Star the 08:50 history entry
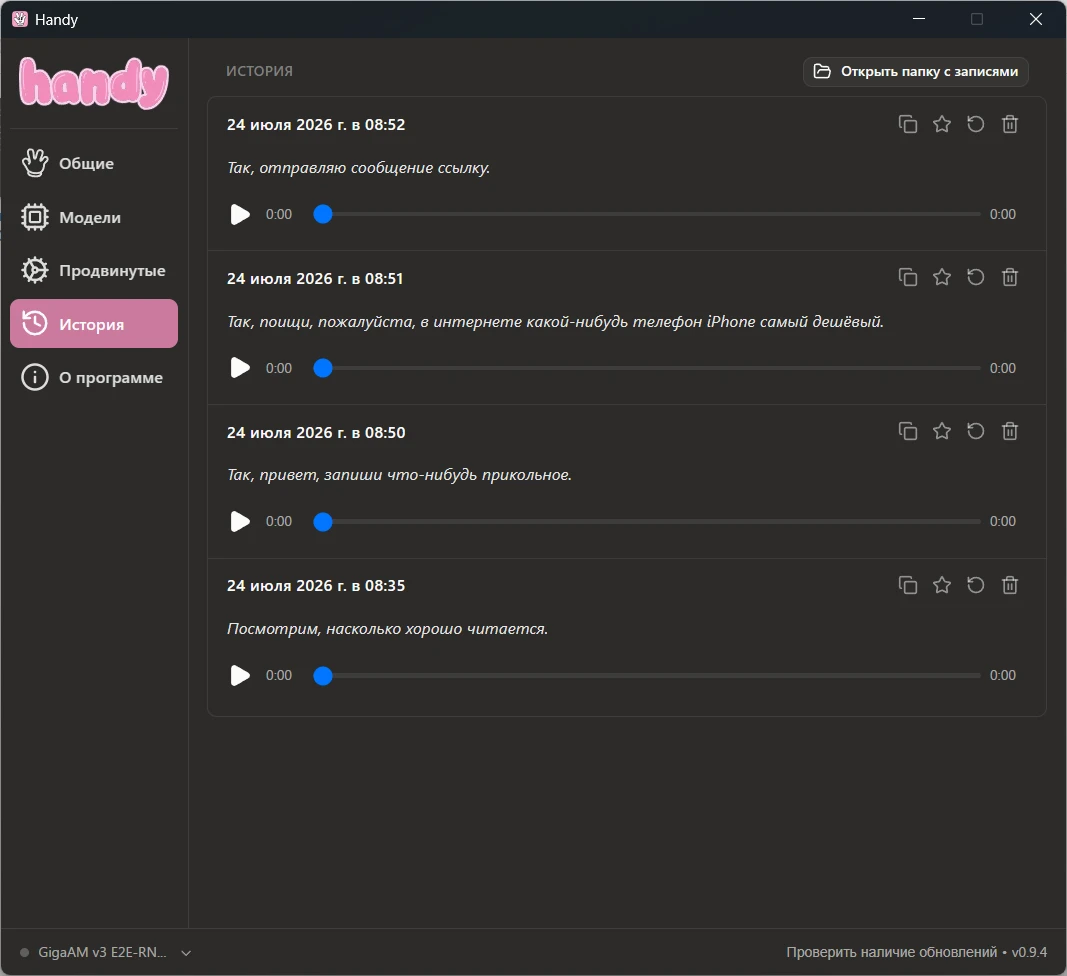1067x976 pixels. pos(942,431)
